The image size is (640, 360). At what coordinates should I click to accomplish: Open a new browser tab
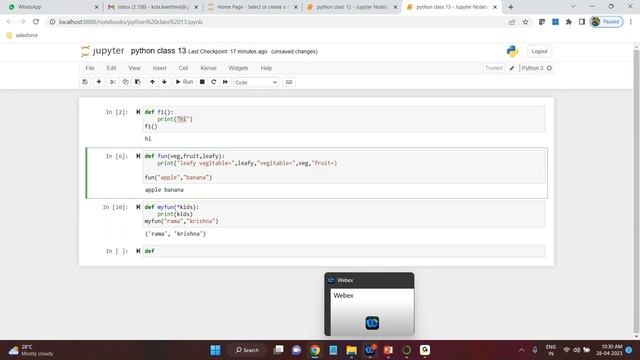pyautogui.click(x=511, y=7)
